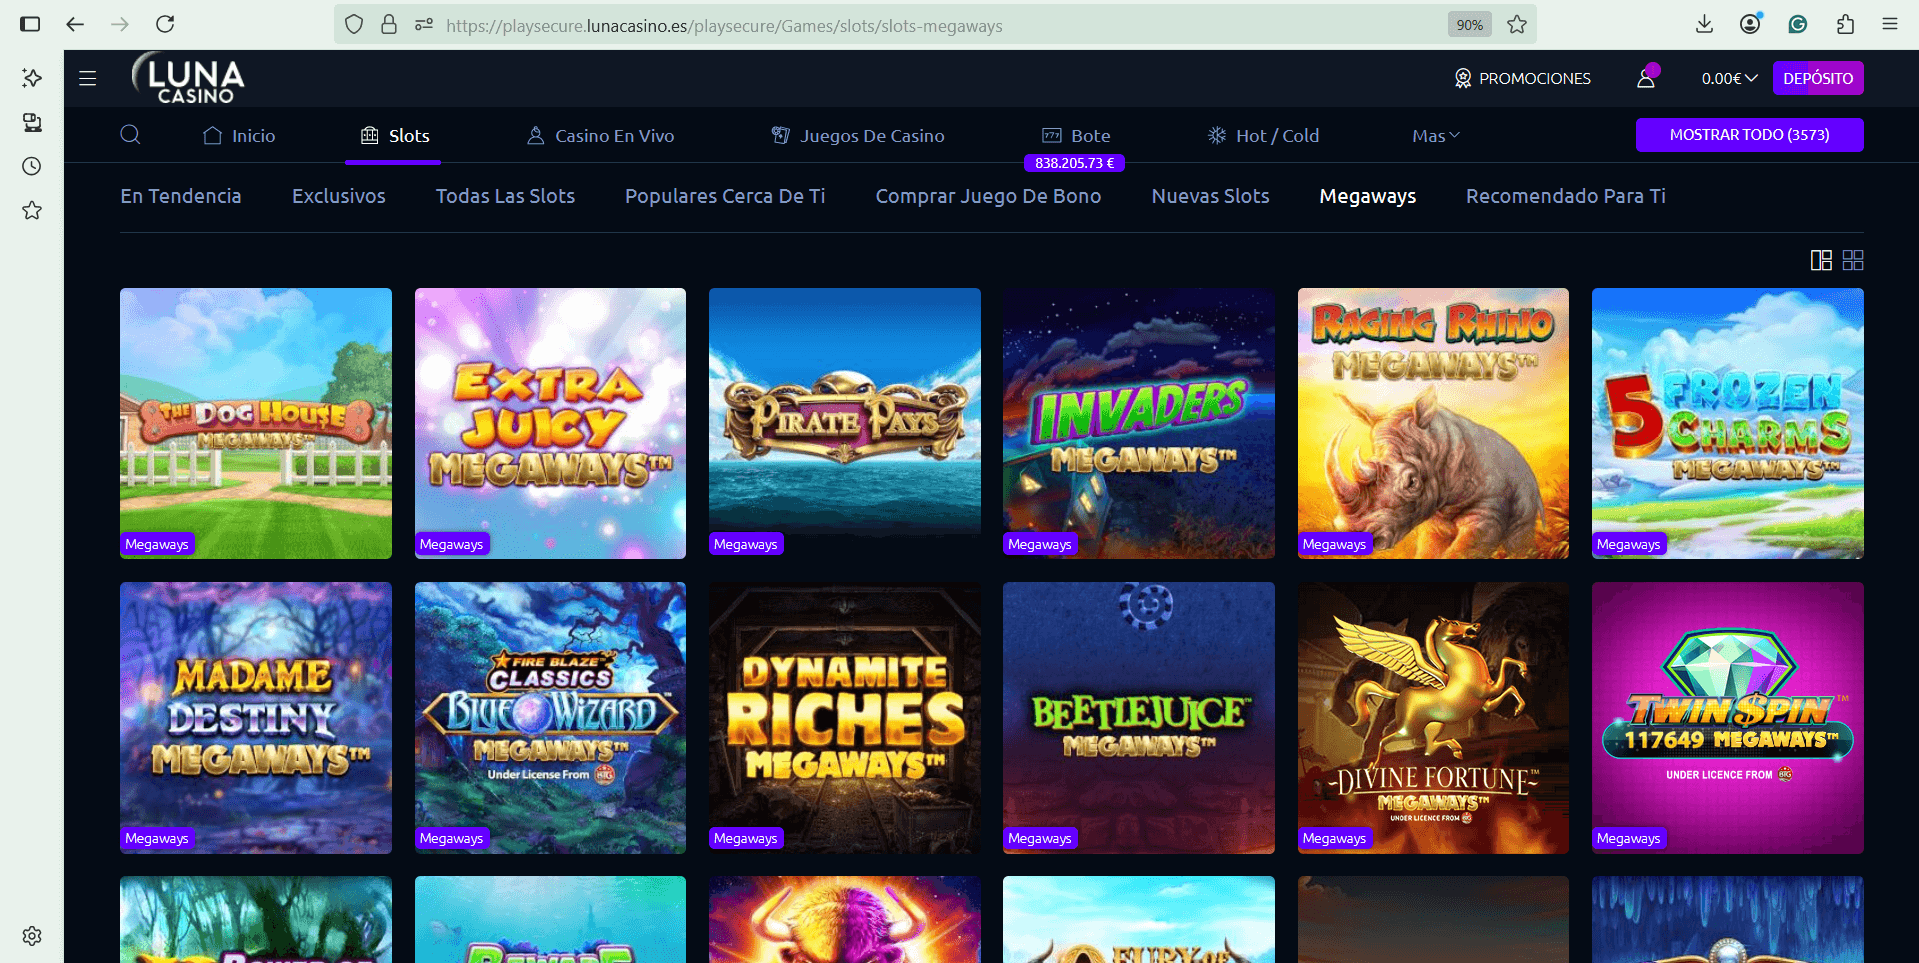1919x963 pixels.
Task: Click the Megaways tag on Beetlejuice
Action: point(1040,838)
